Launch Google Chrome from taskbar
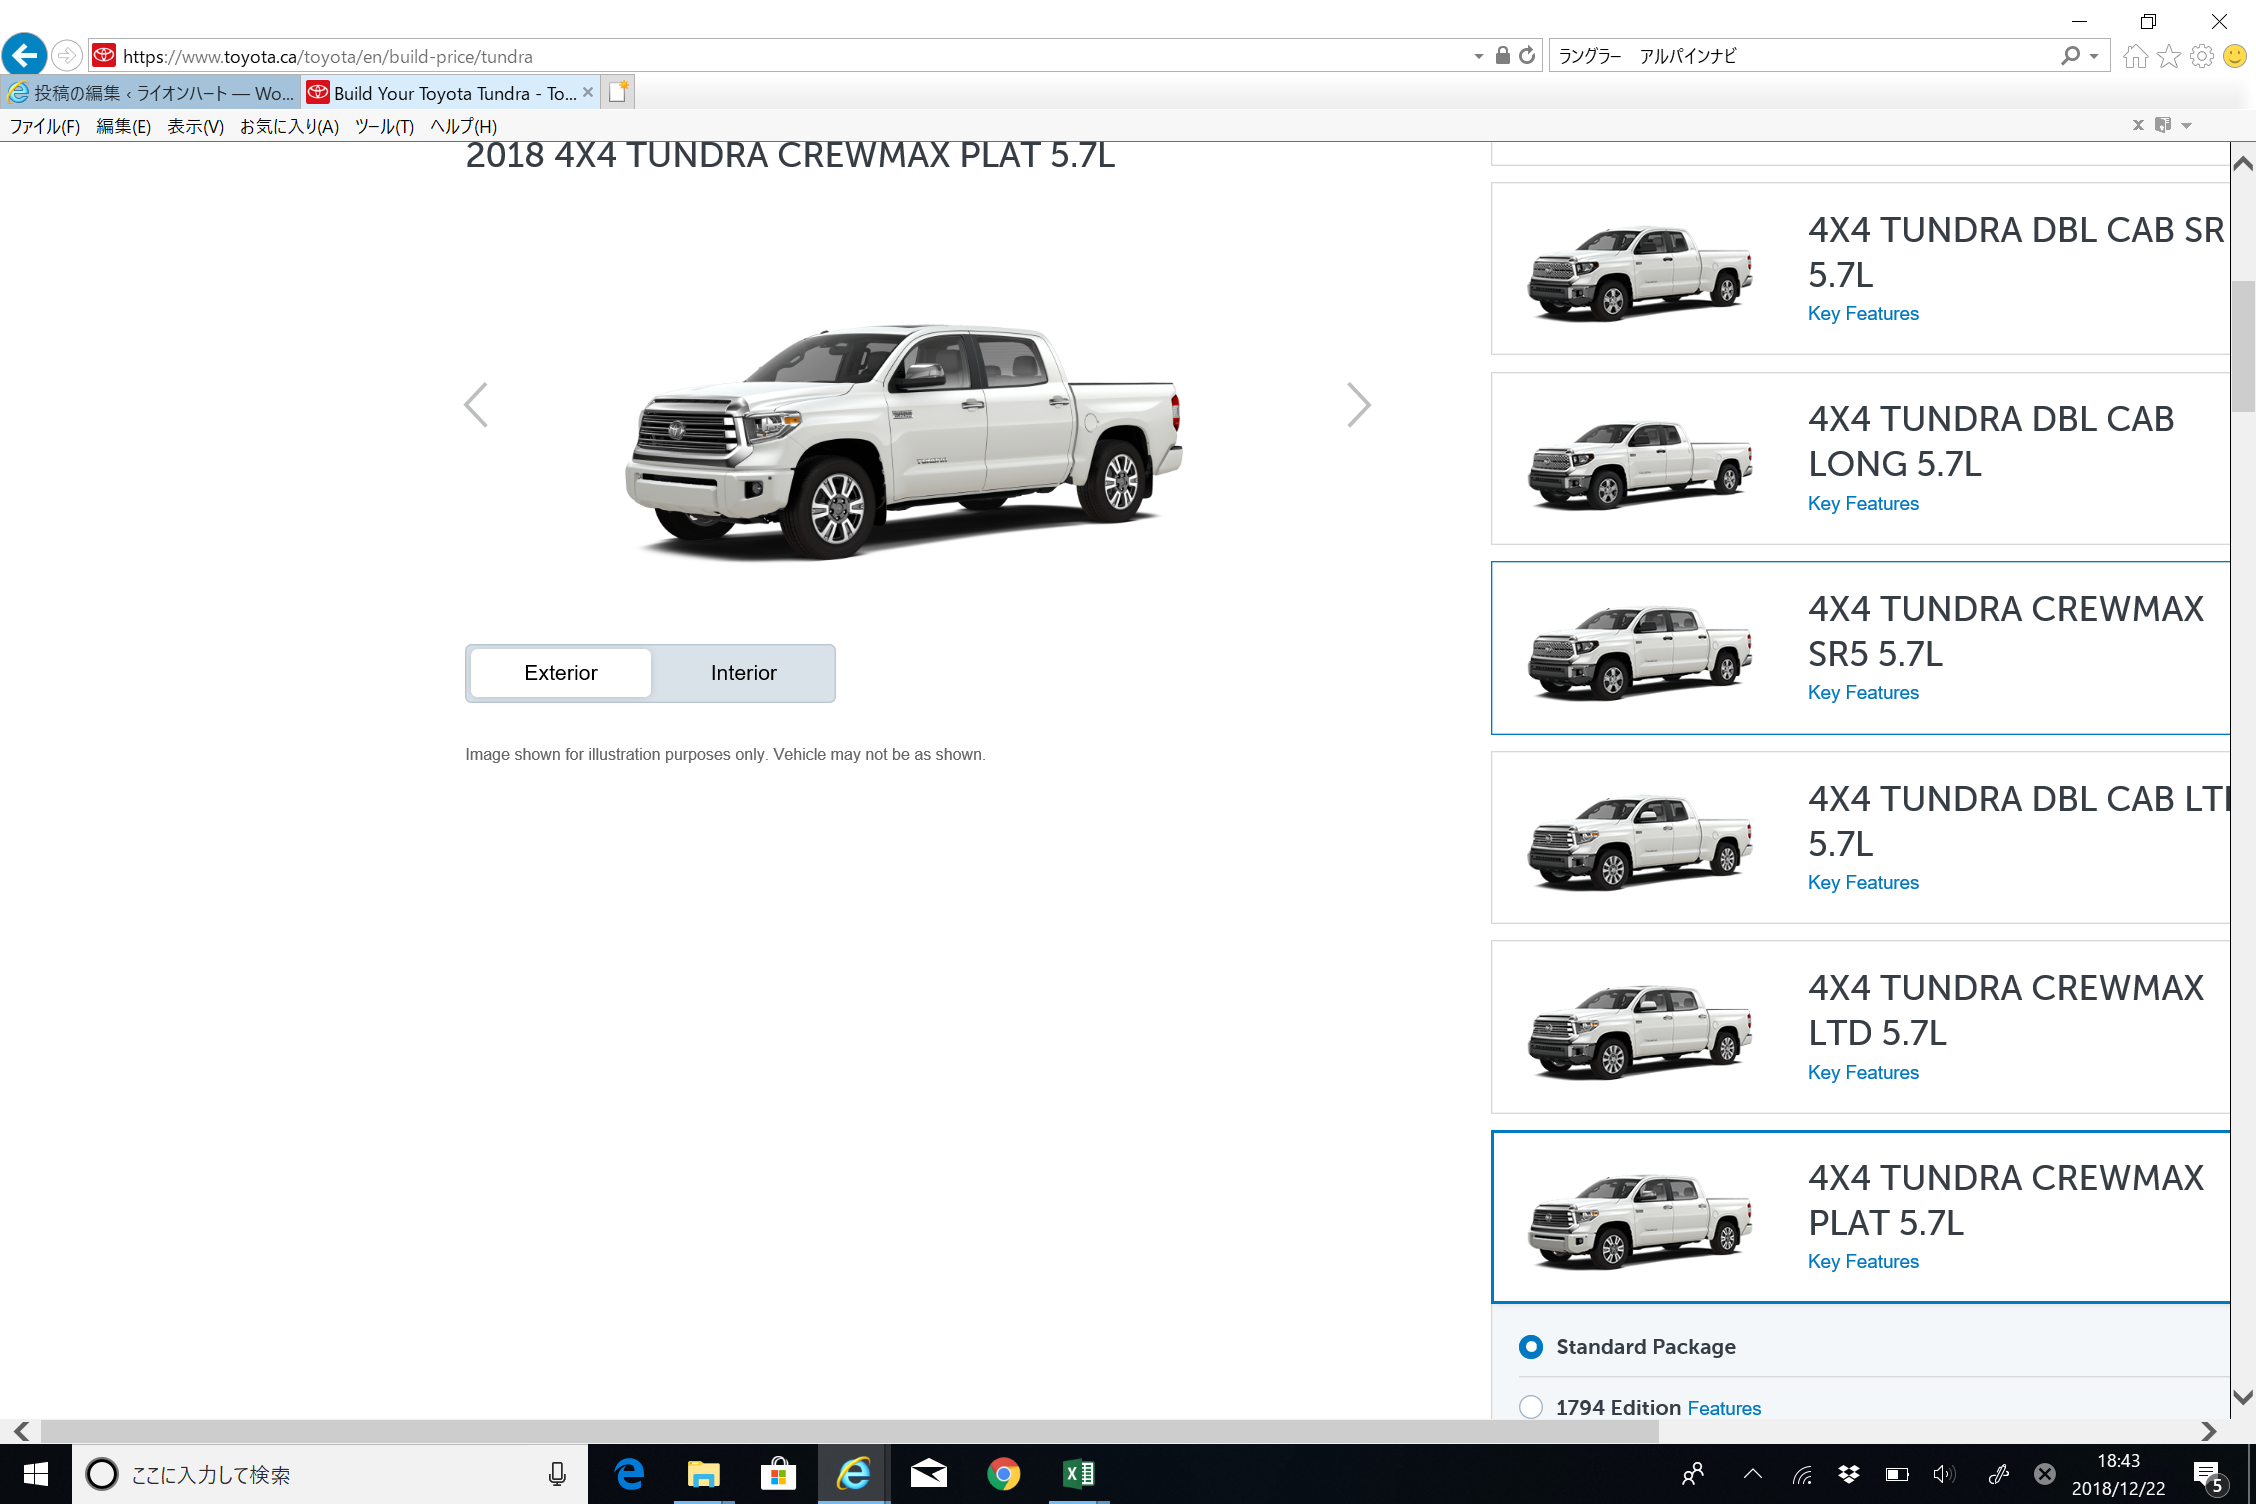This screenshot has height=1504, width=2256. [1003, 1474]
